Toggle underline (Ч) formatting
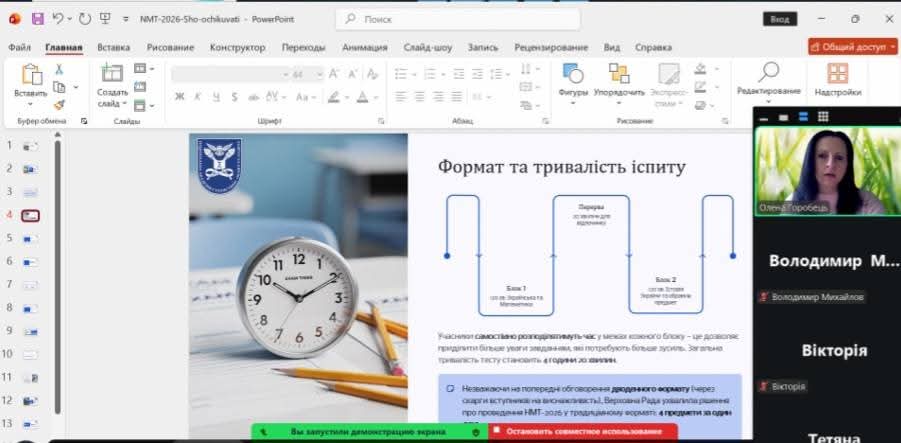This screenshot has height=443, width=901. tap(216, 97)
